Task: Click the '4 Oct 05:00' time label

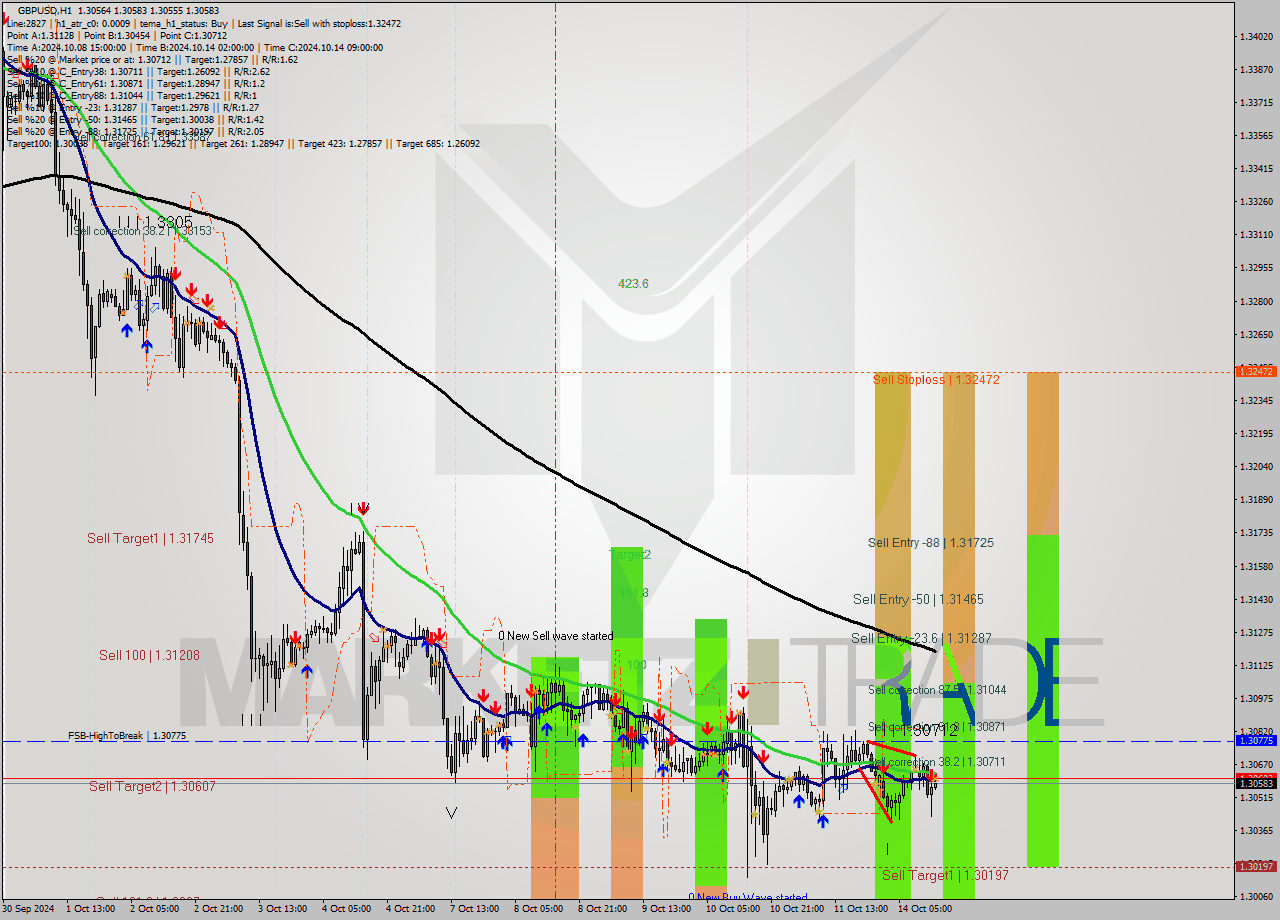Action: 346,909
